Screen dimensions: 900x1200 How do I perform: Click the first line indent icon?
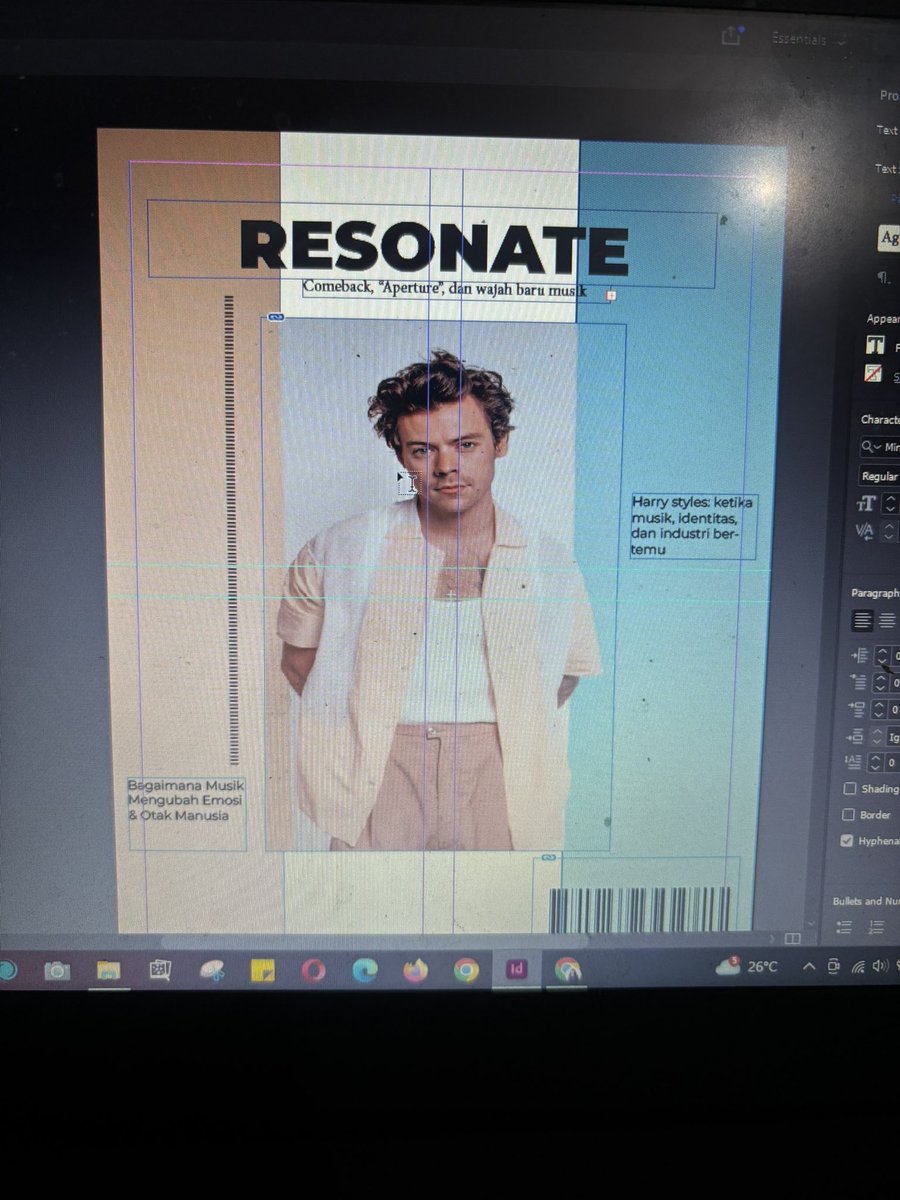click(x=860, y=682)
